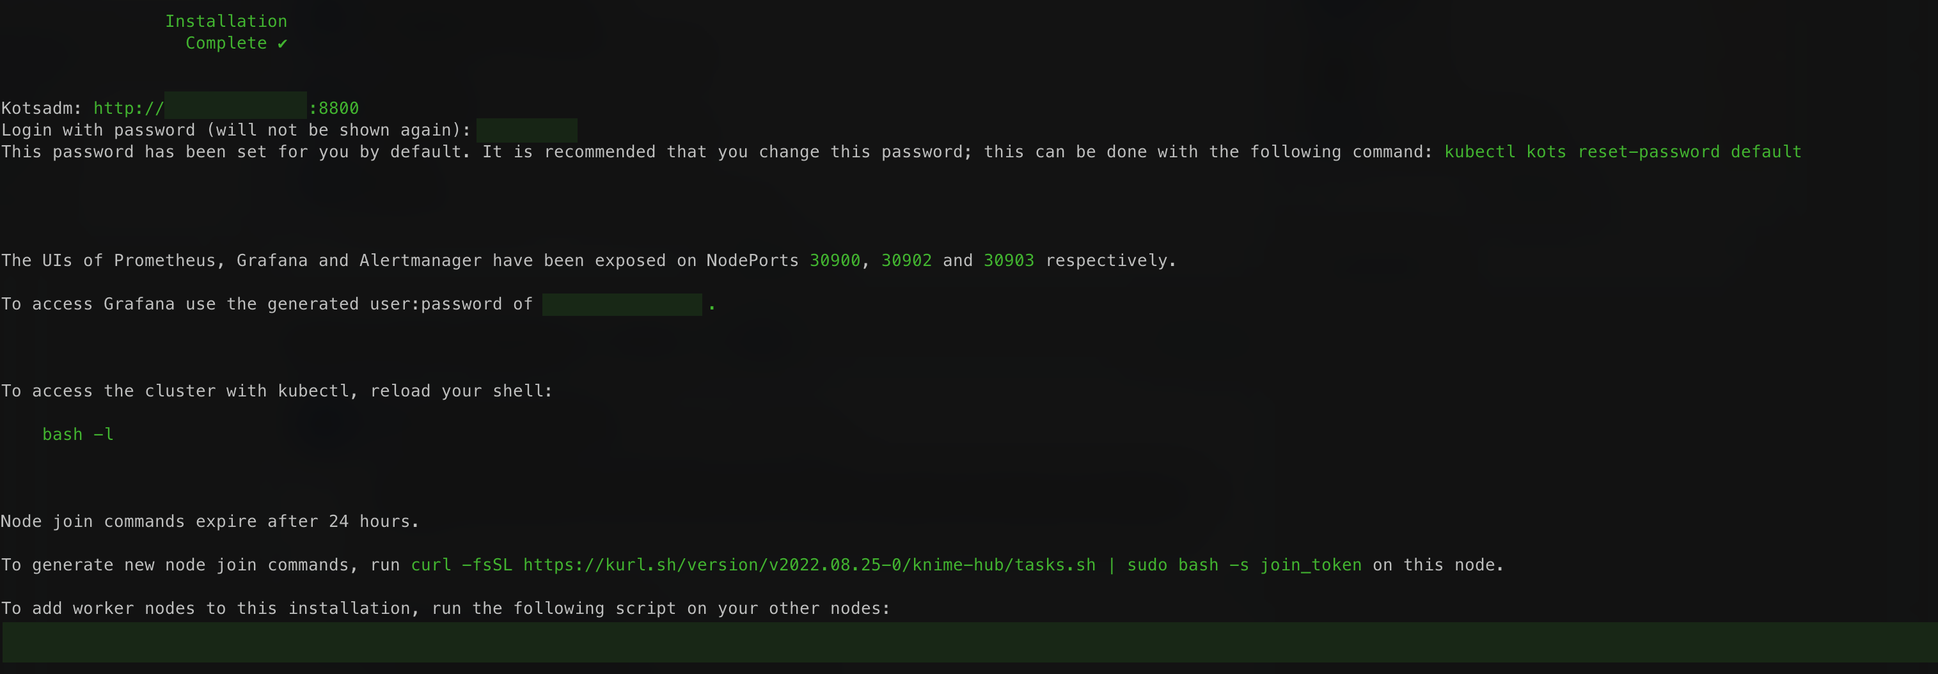Click the 'To add worker nodes' line
The width and height of the screenshot is (1938, 674).
point(445,609)
